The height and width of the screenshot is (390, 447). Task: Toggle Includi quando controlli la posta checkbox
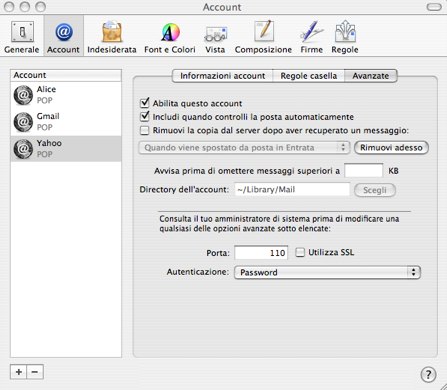click(x=144, y=117)
